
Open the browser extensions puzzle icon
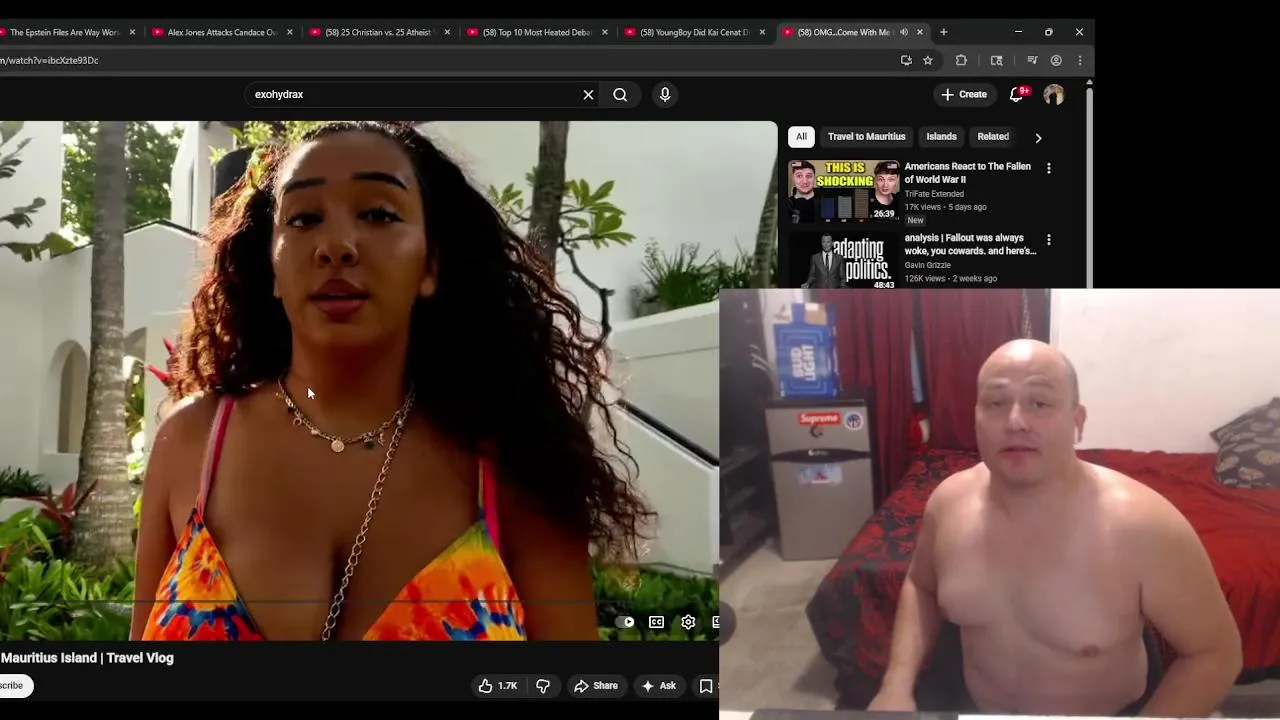tap(961, 60)
